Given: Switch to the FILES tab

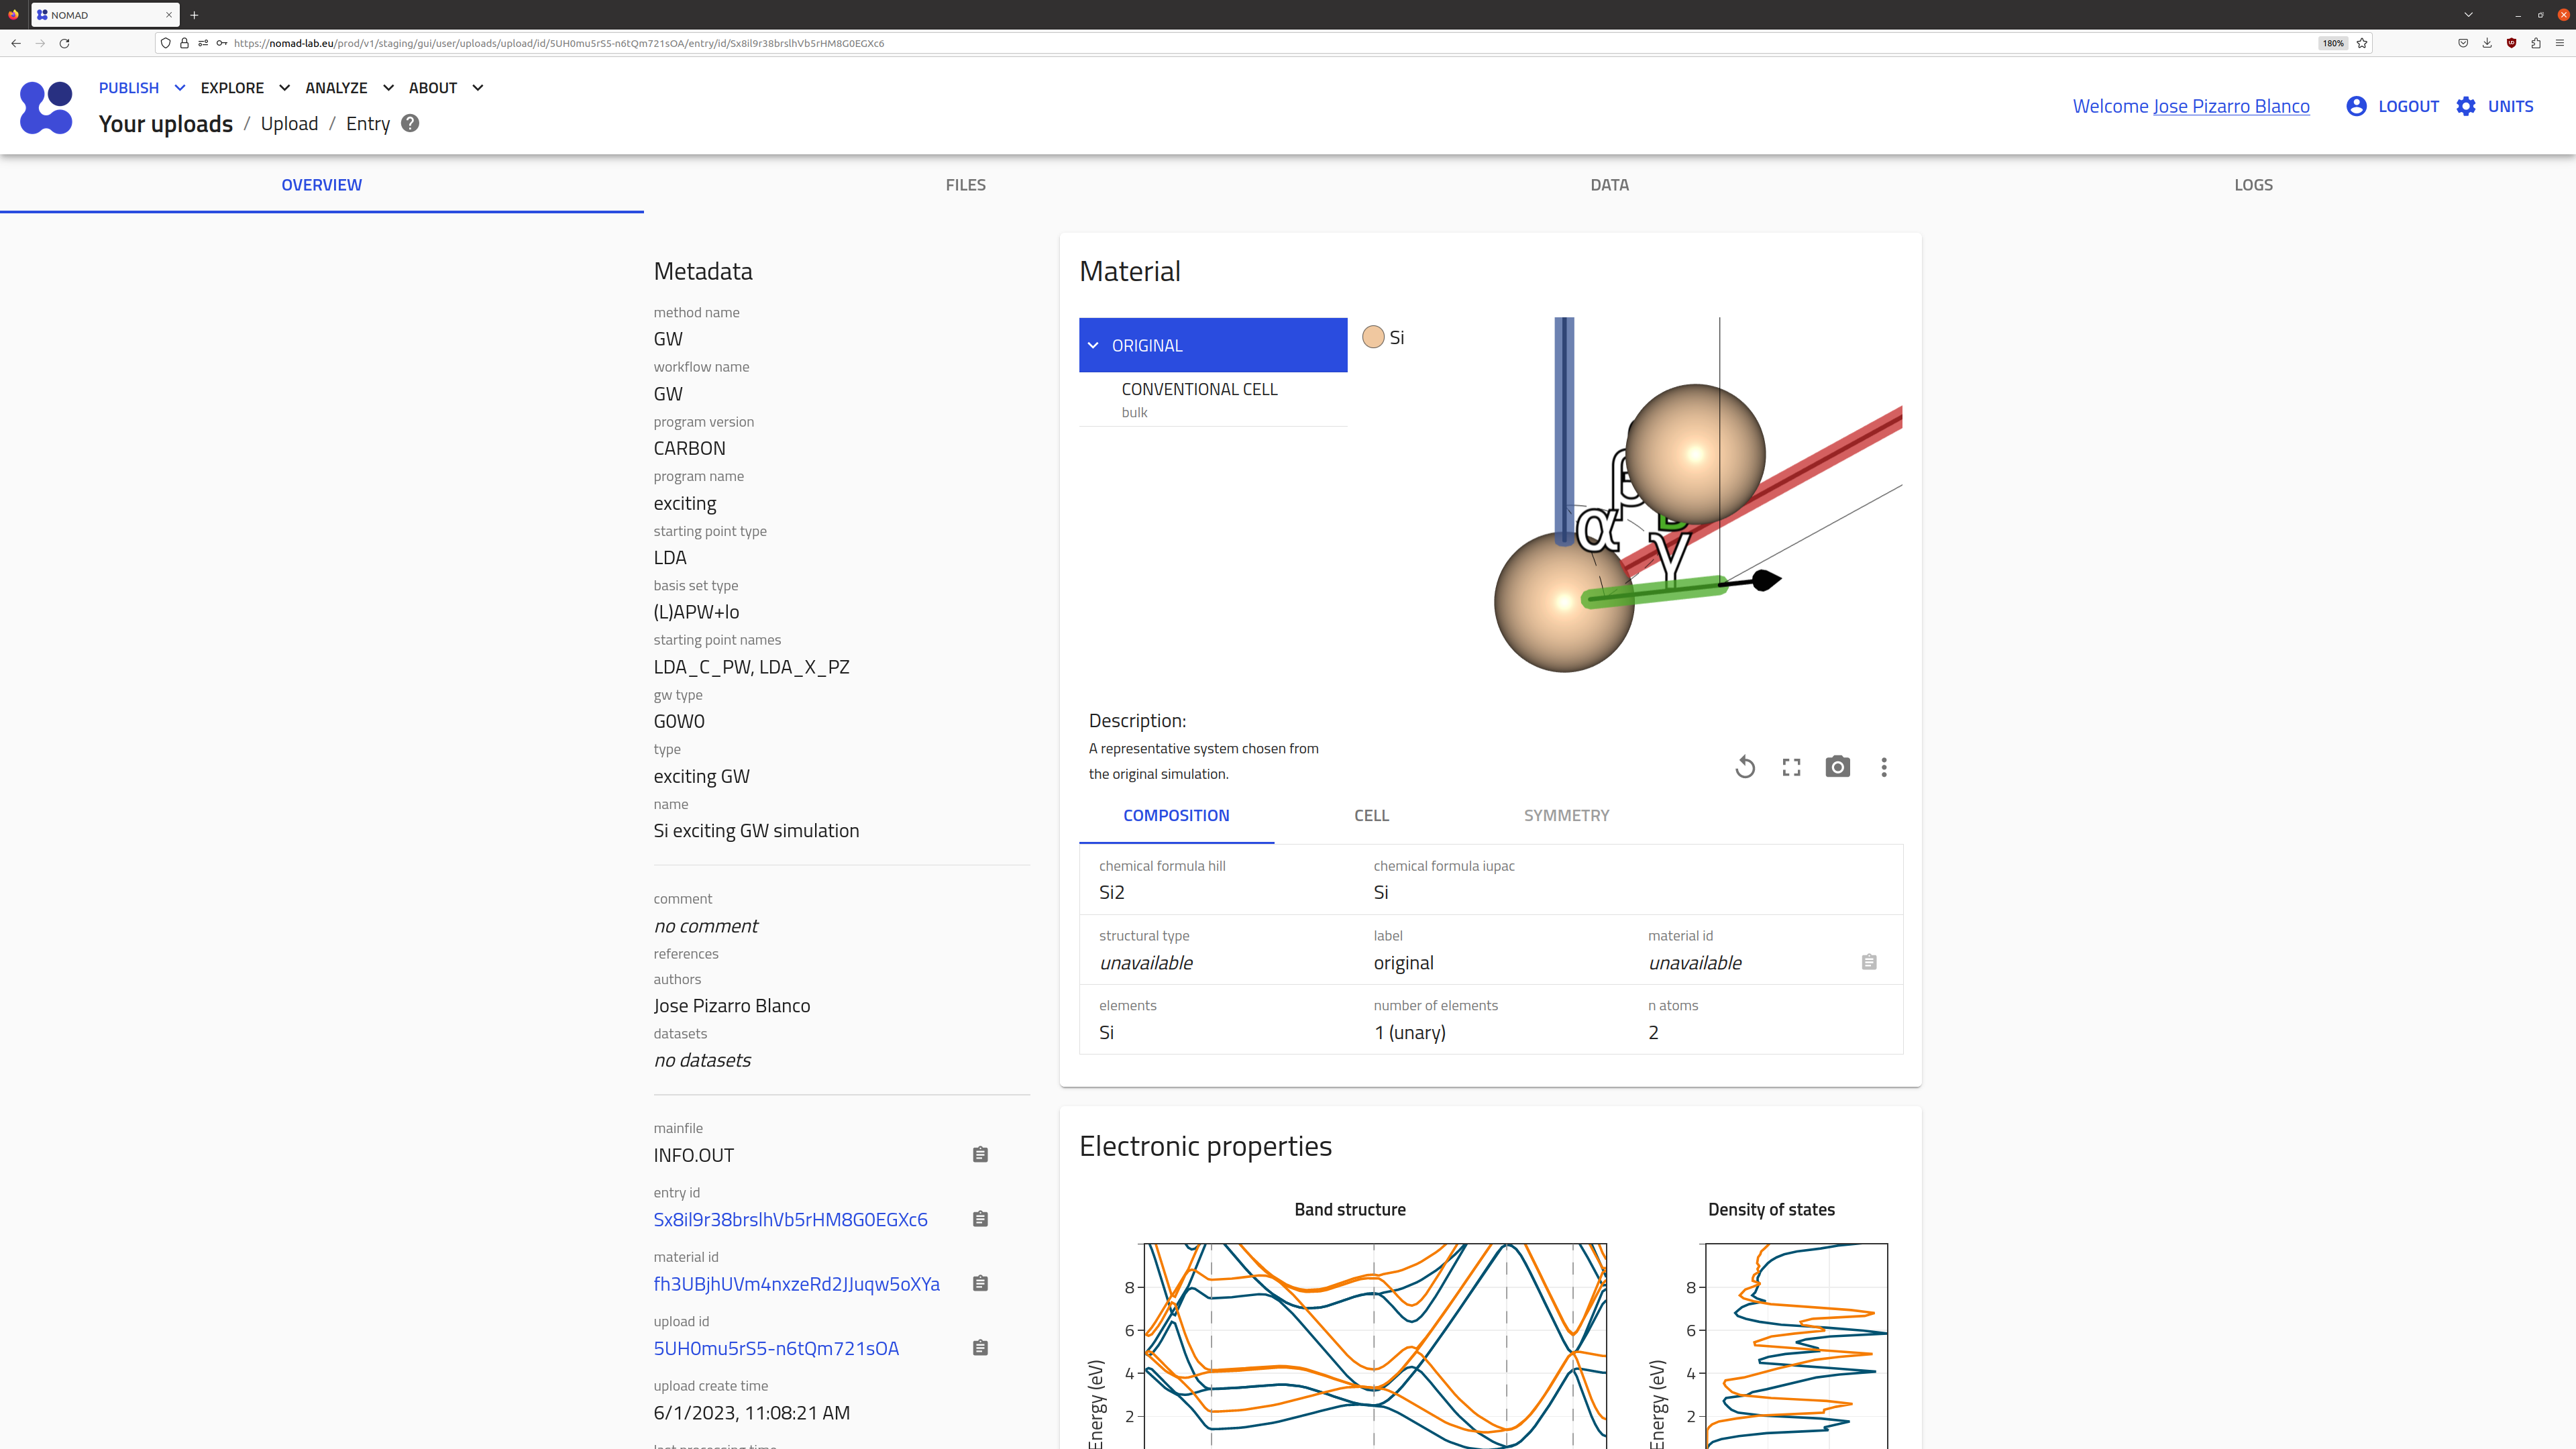Looking at the screenshot, I should [966, 185].
